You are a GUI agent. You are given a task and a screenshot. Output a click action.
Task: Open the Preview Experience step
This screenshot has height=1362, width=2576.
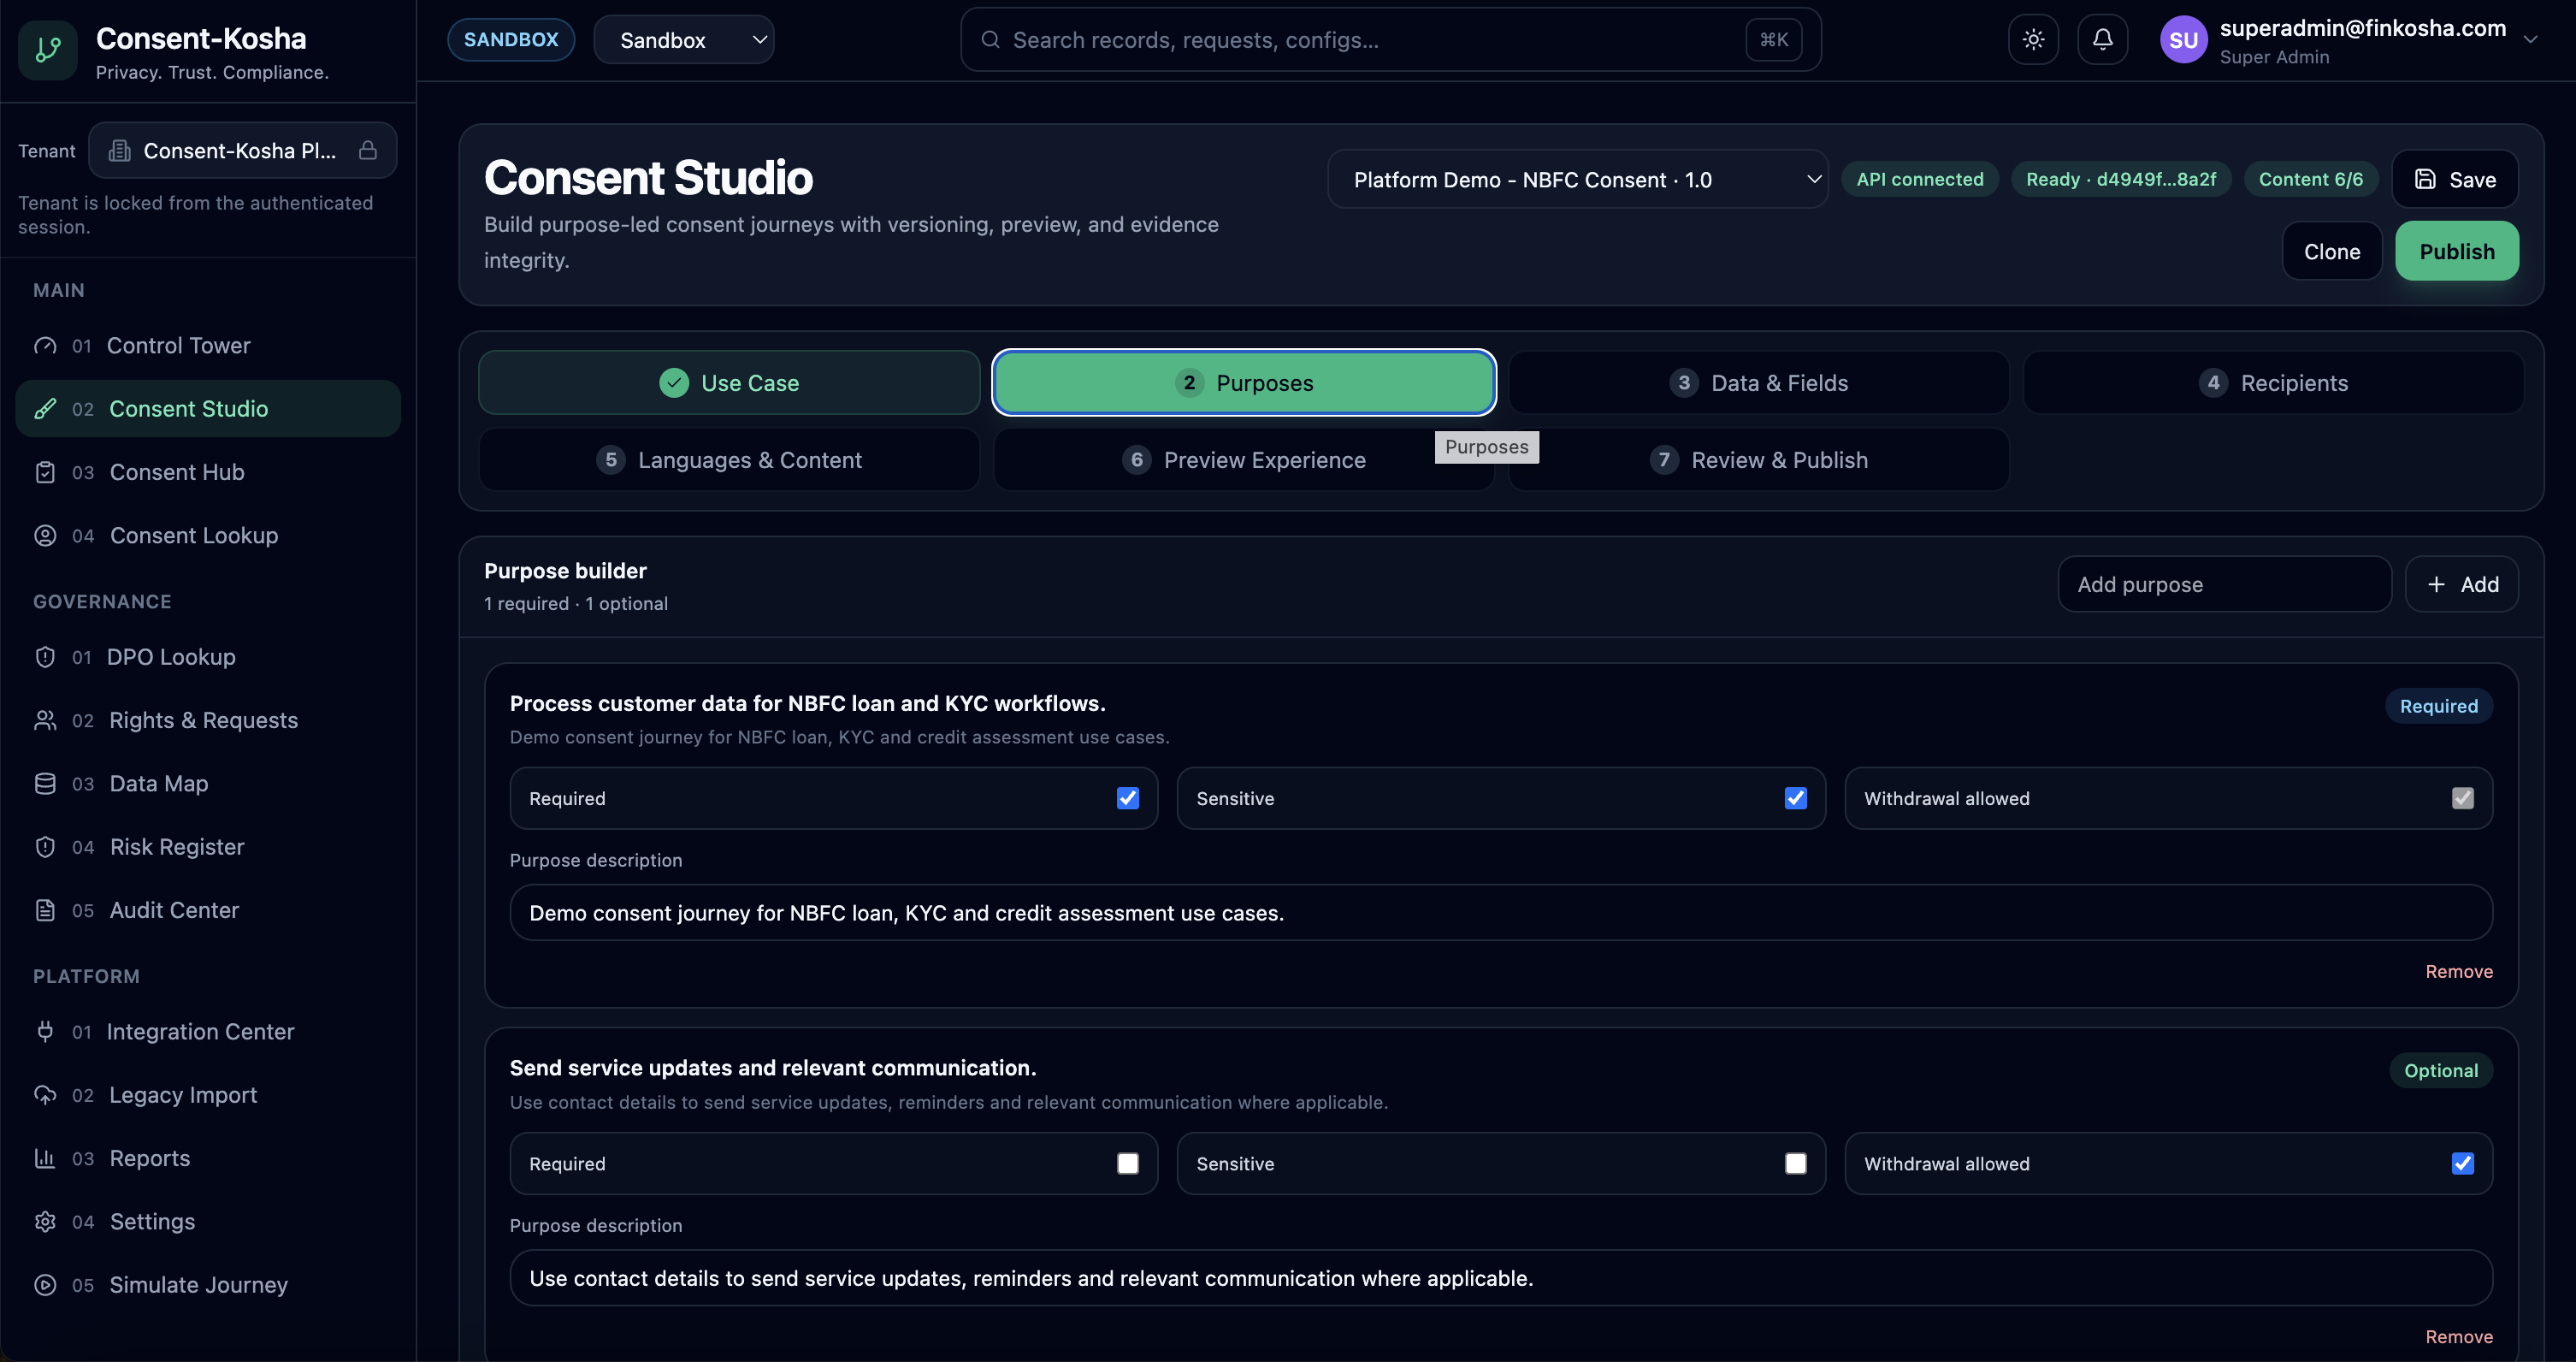1244,460
